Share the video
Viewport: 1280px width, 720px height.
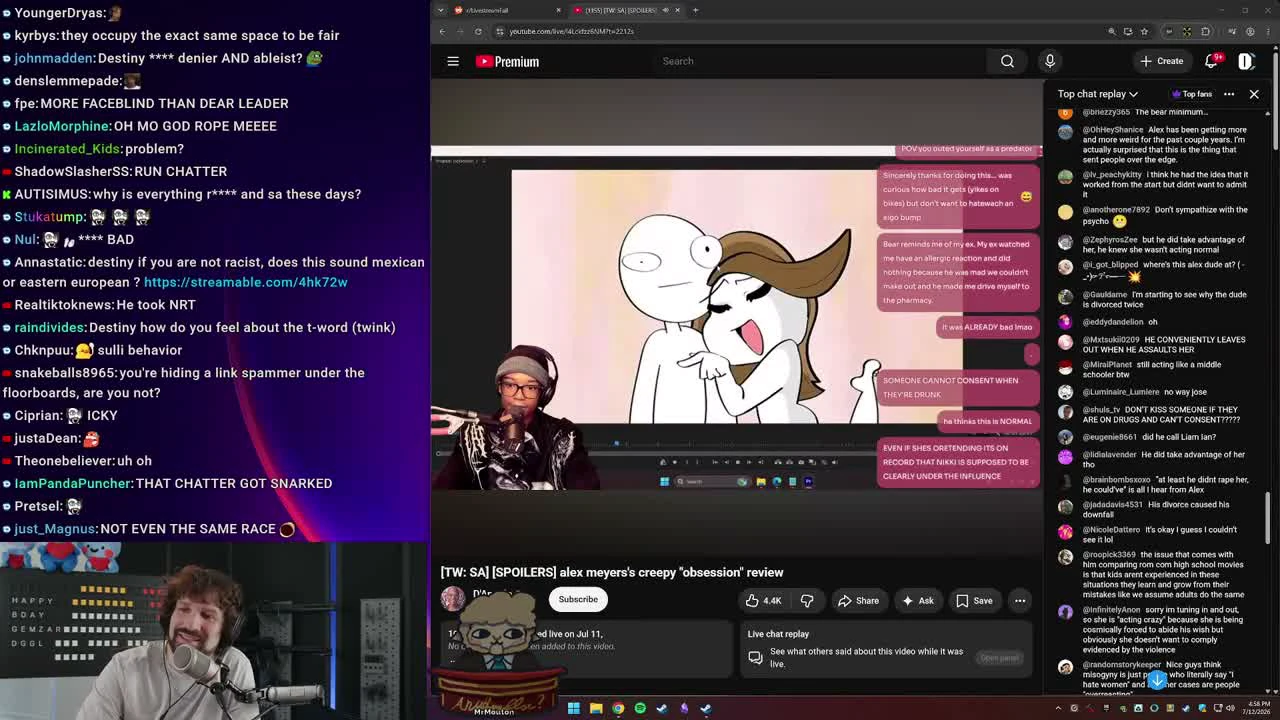(858, 601)
